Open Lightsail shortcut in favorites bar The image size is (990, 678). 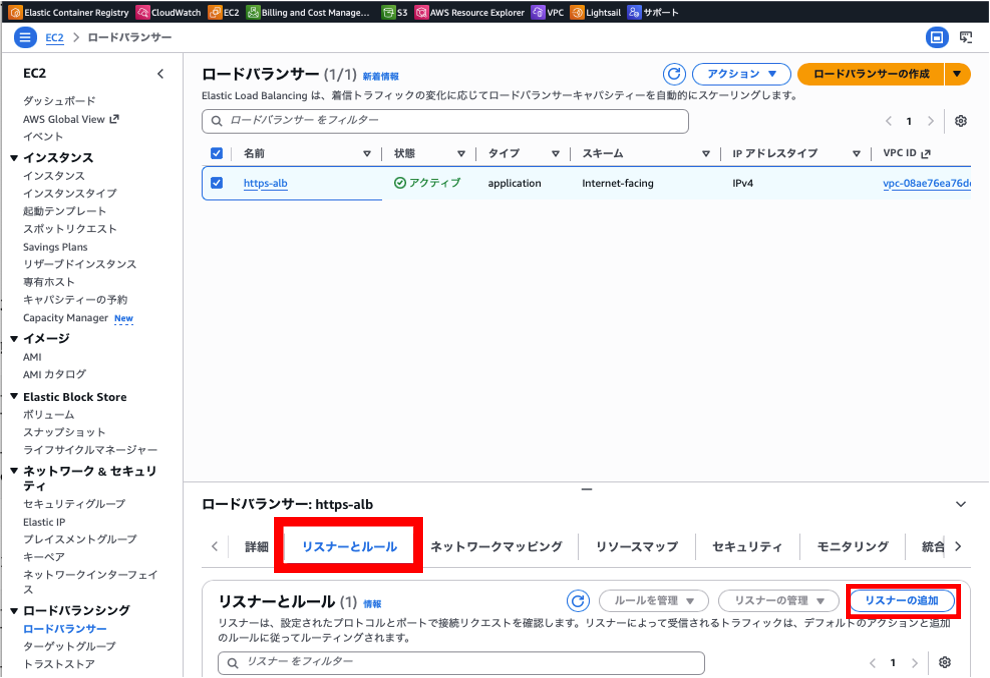[x=595, y=12]
